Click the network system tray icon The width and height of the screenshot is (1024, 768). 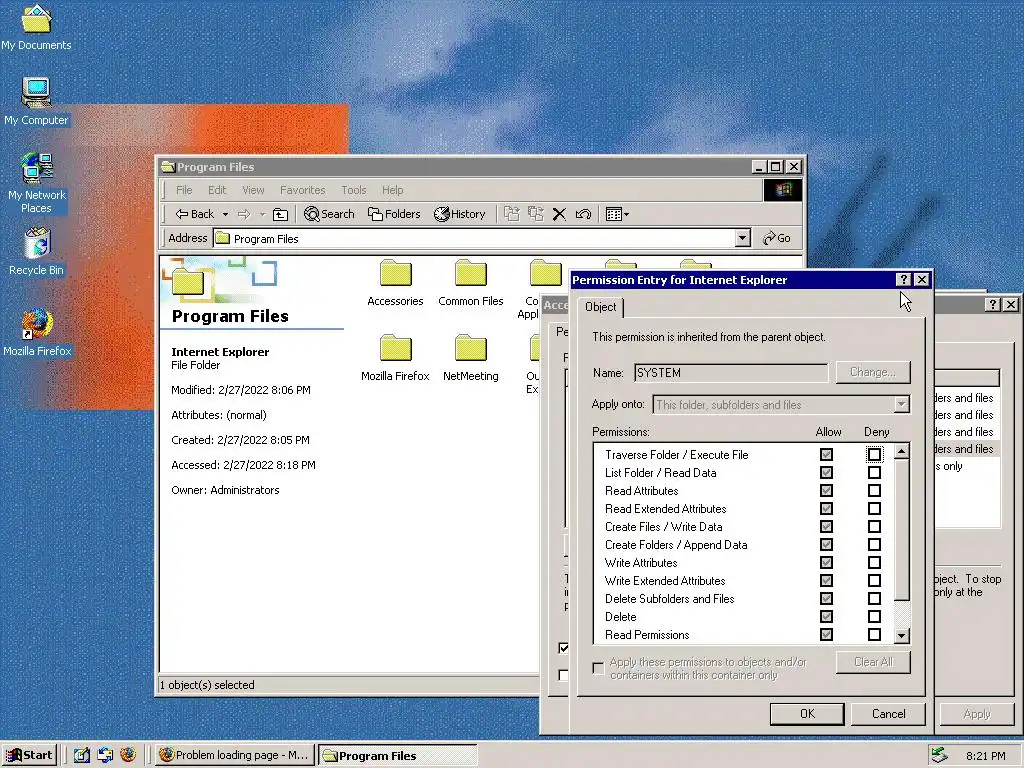[940, 755]
